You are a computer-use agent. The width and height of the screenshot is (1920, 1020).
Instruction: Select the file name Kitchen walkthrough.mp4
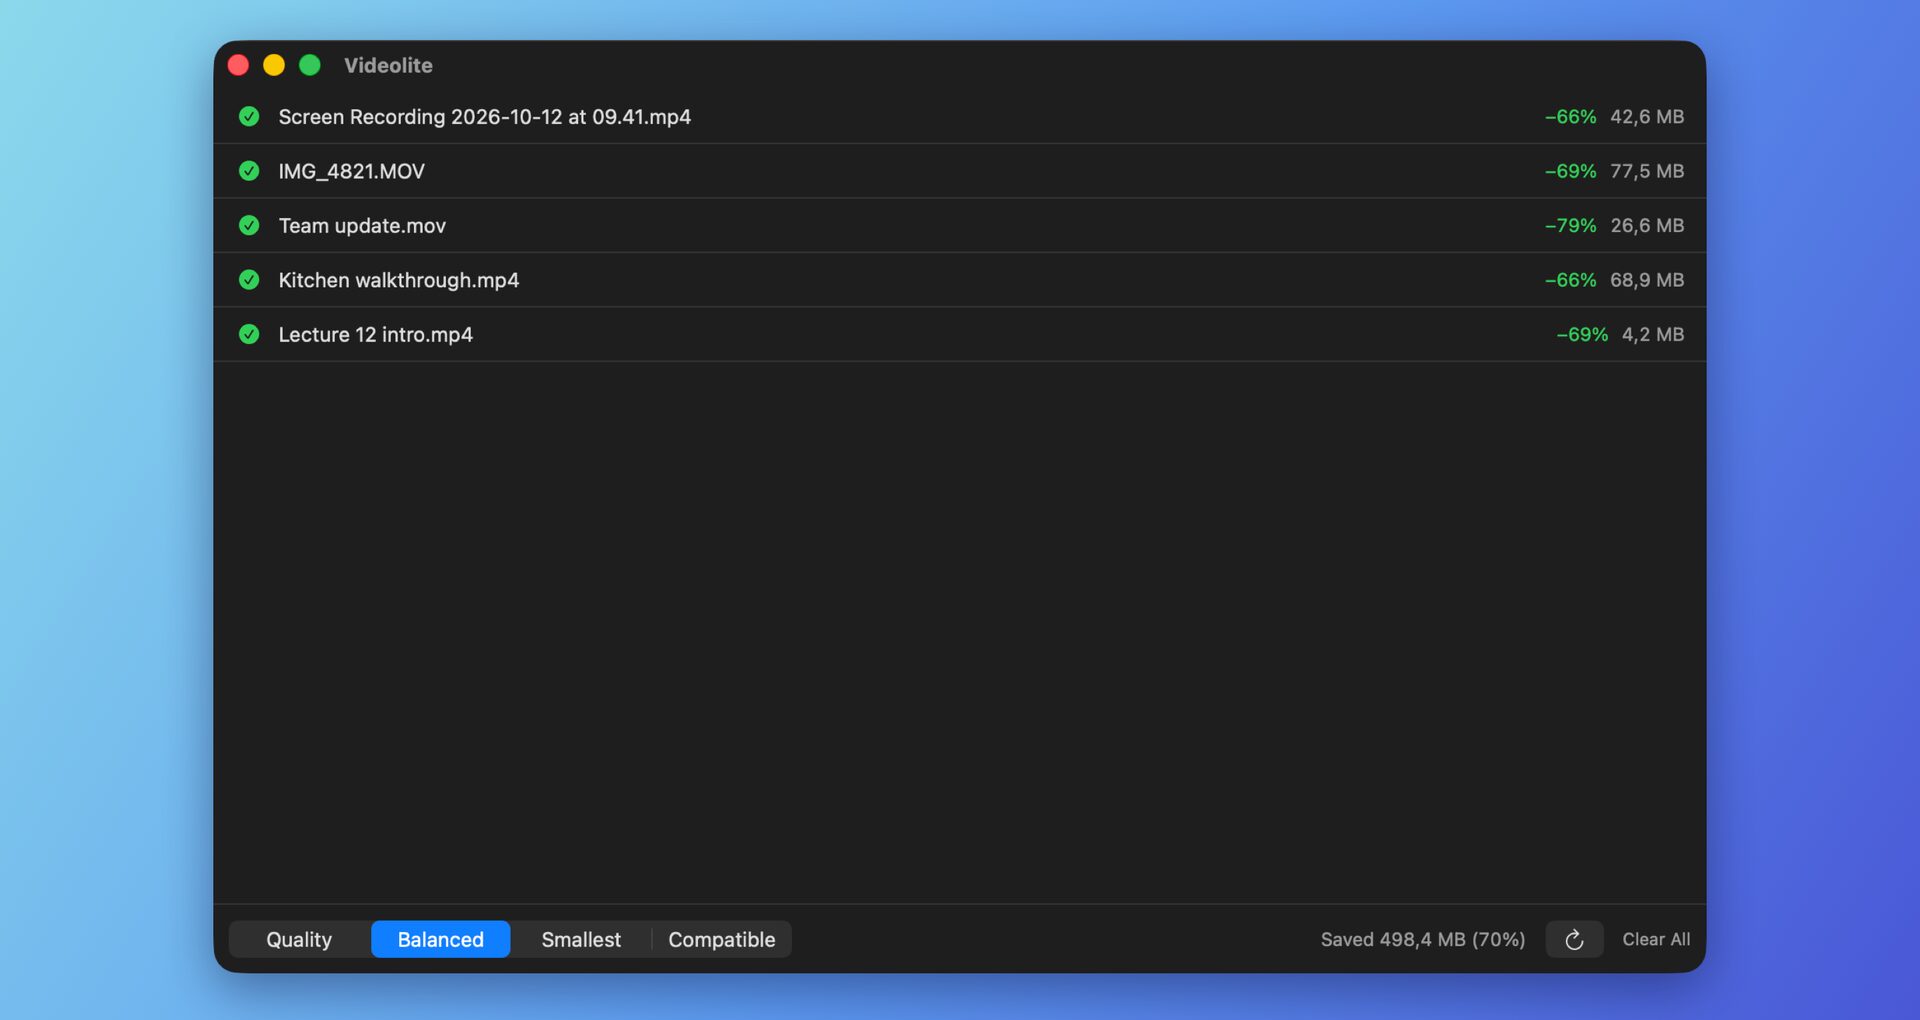(399, 280)
